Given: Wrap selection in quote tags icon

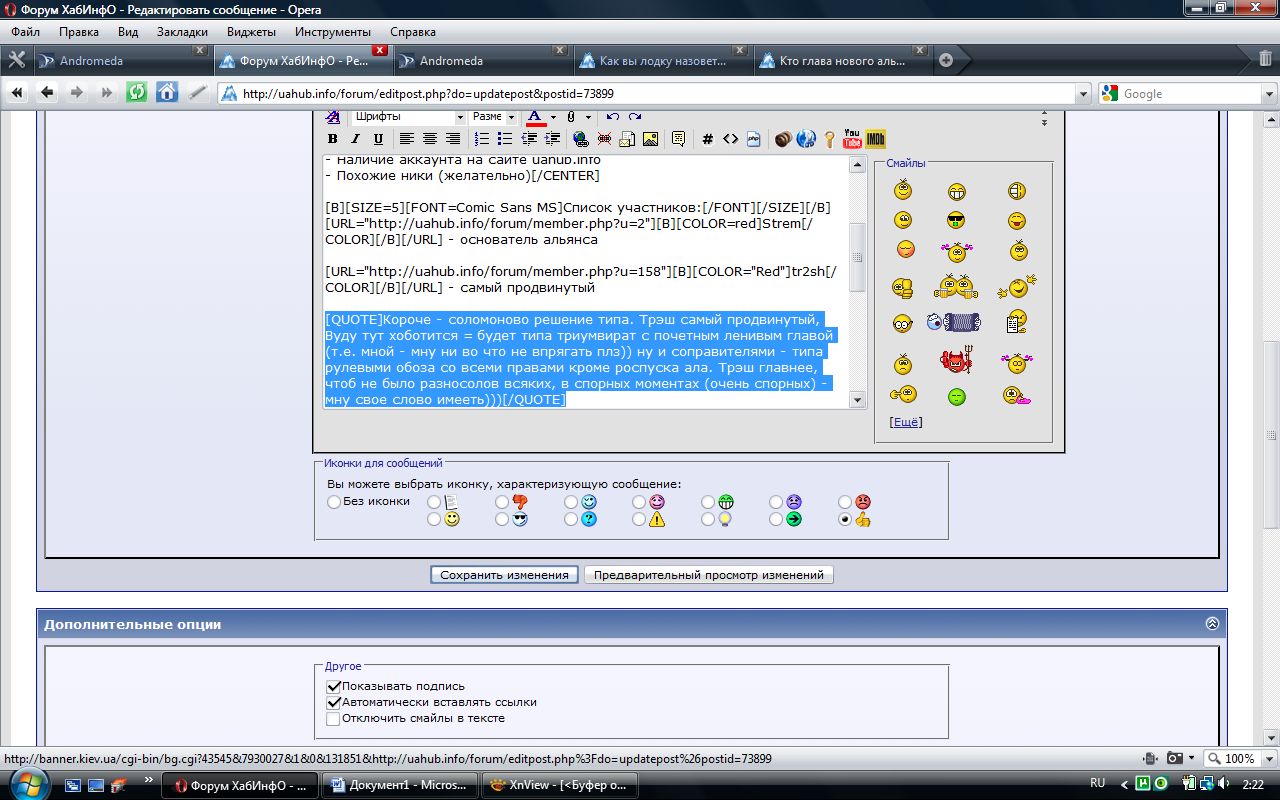Looking at the screenshot, I should (678, 139).
